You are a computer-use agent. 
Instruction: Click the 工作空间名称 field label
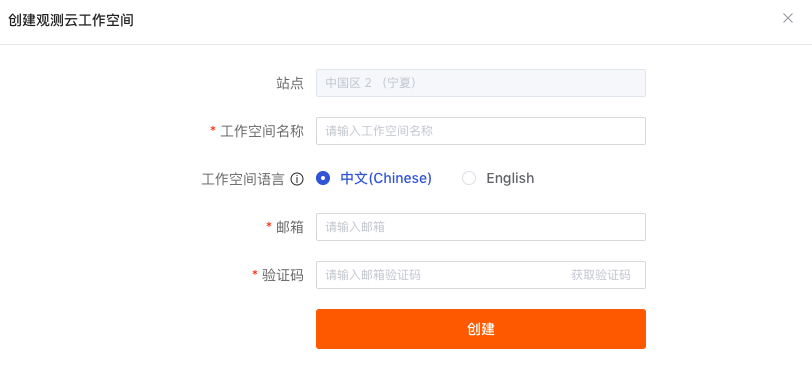pos(262,131)
